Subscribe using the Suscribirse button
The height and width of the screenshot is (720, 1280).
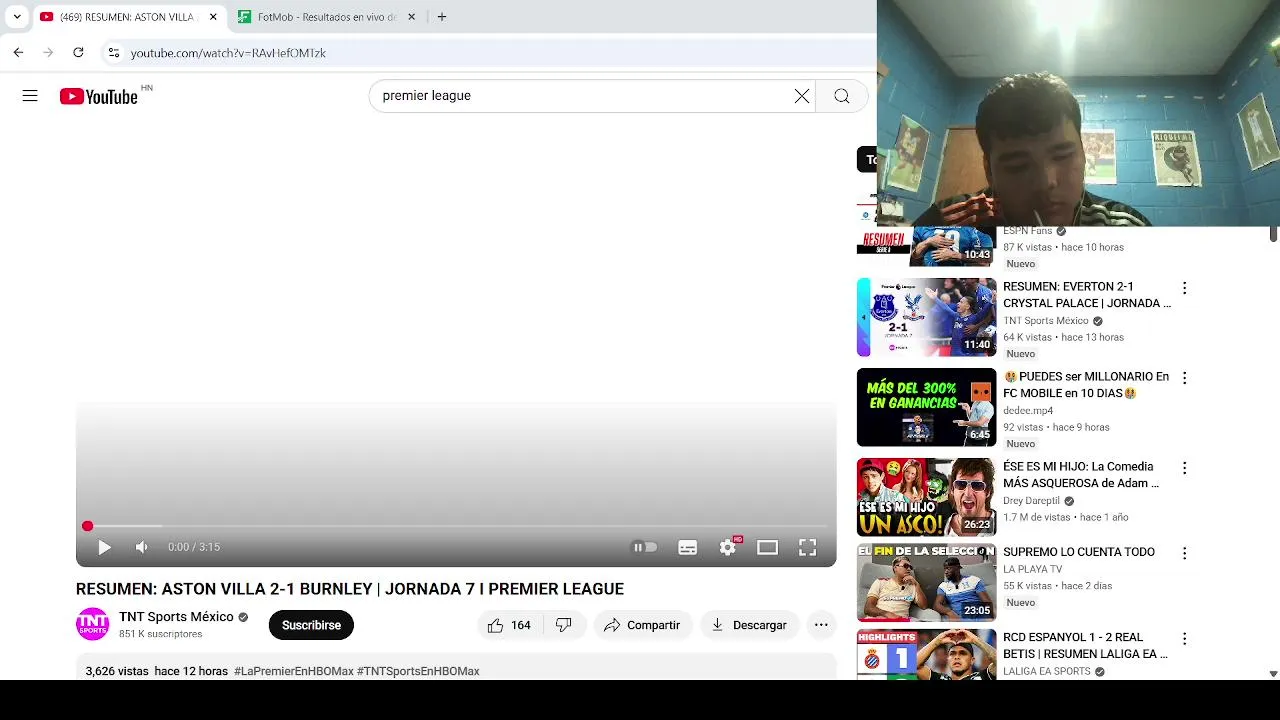coord(311,625)
